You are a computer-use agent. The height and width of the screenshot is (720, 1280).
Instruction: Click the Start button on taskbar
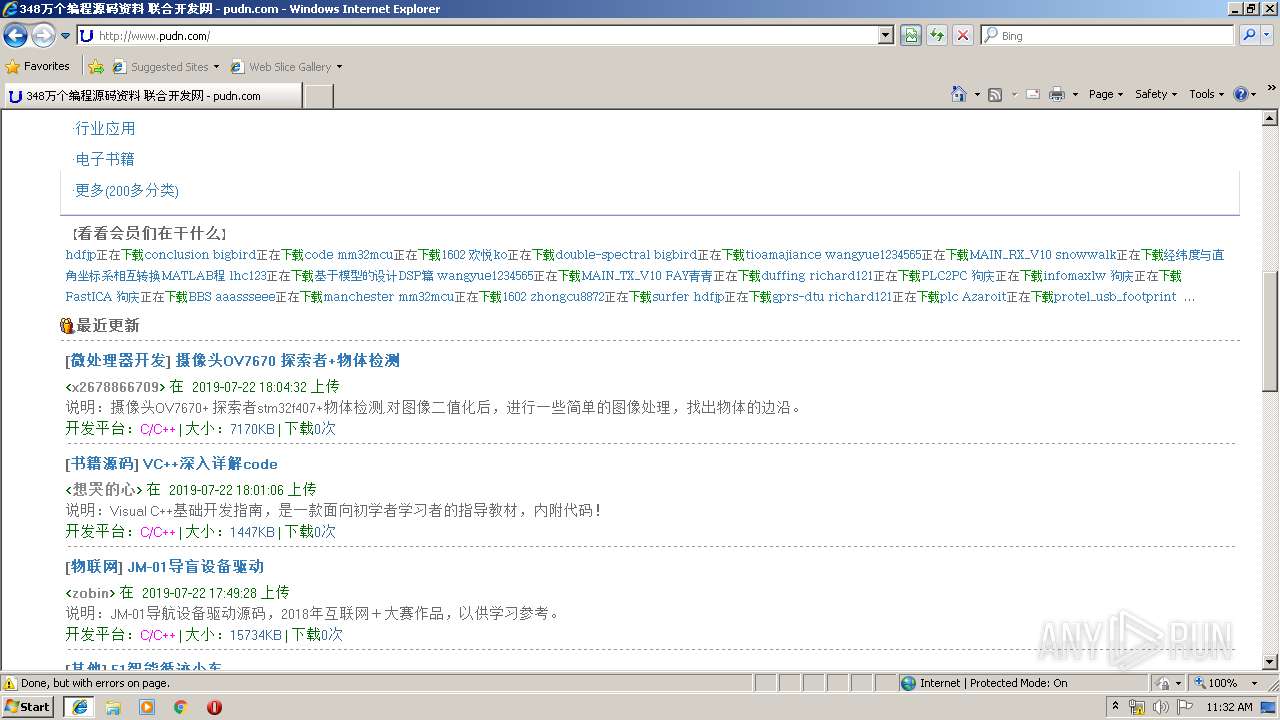point(27,707)
